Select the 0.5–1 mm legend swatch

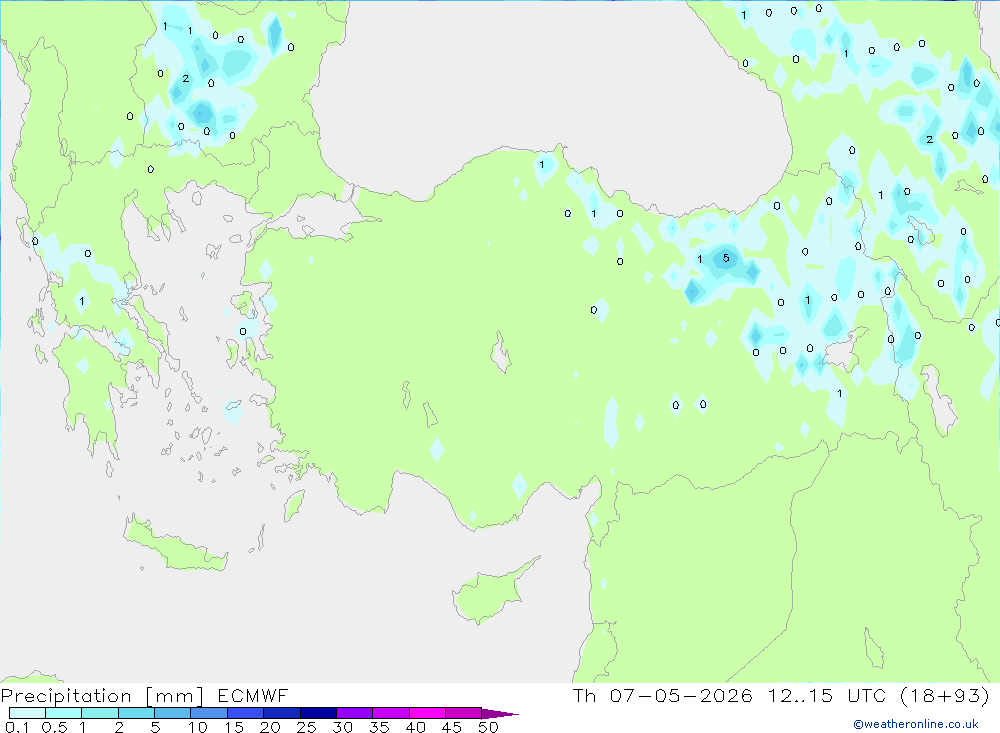(64, 713)
